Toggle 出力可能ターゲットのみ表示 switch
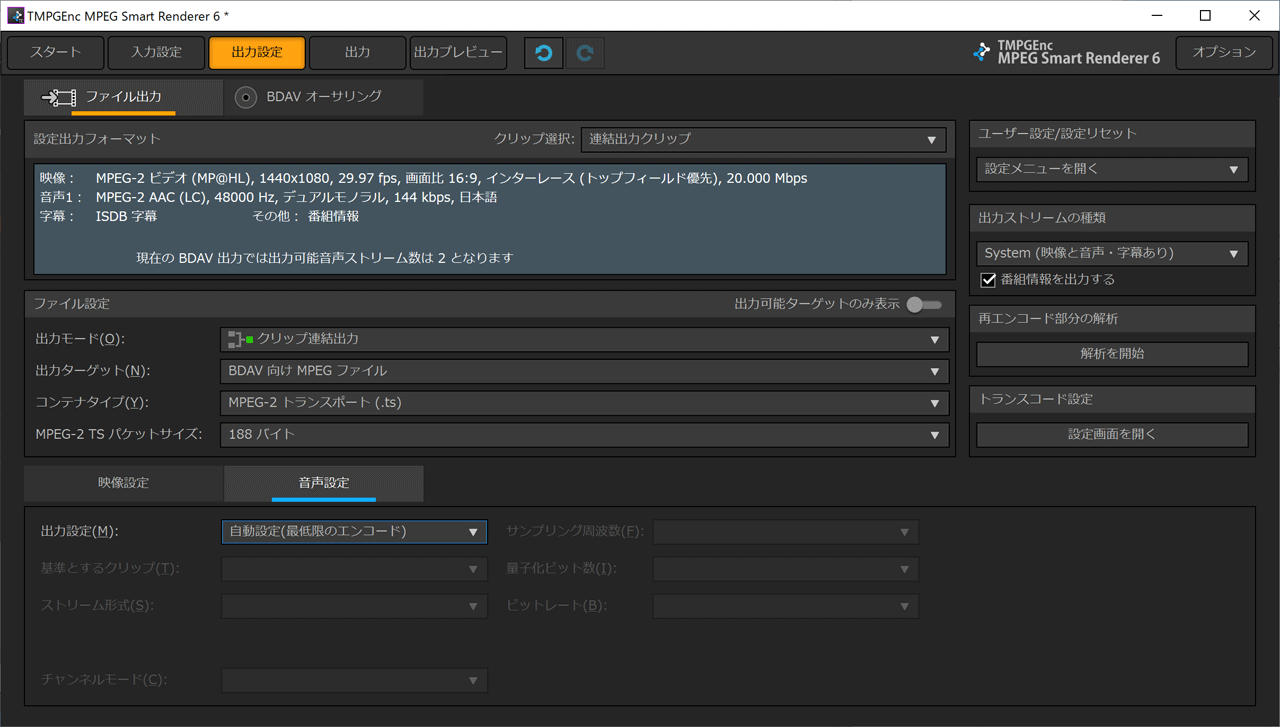Viewport: 1280px width, 727px height. click(x=924, y=304)
